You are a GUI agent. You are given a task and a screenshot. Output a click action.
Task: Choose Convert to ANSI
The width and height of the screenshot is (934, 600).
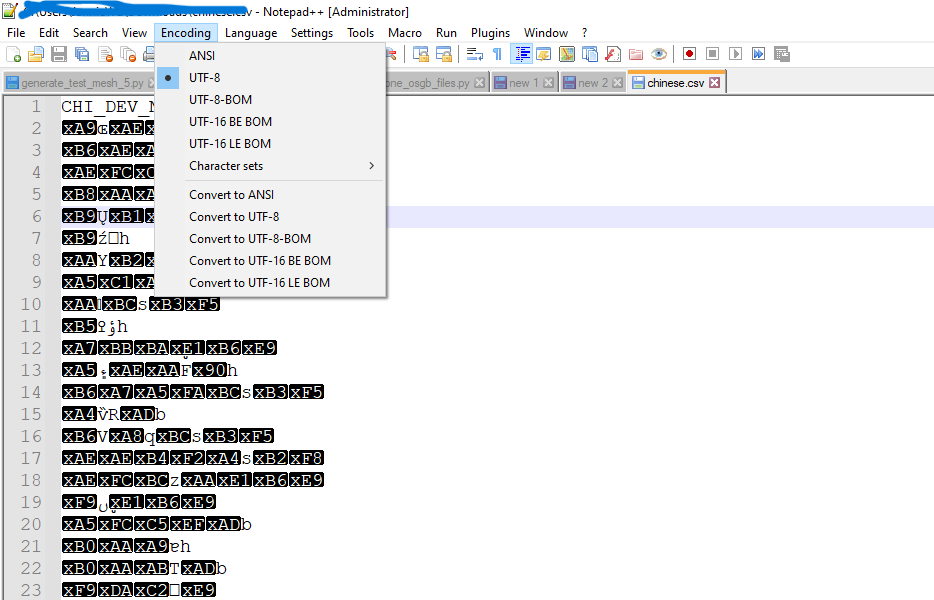point(270,195)
